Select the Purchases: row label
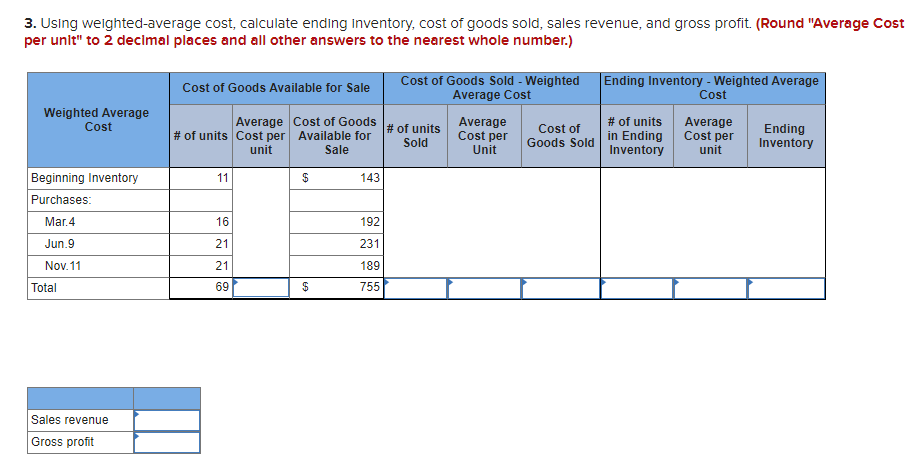923x469 pixels. pos(61,200)
